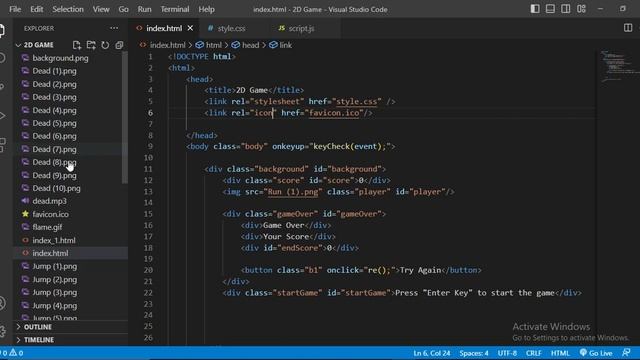The width and height of the screenshot is (640, 360).
Task: Open the Run menu
Action: pos(144,9)
